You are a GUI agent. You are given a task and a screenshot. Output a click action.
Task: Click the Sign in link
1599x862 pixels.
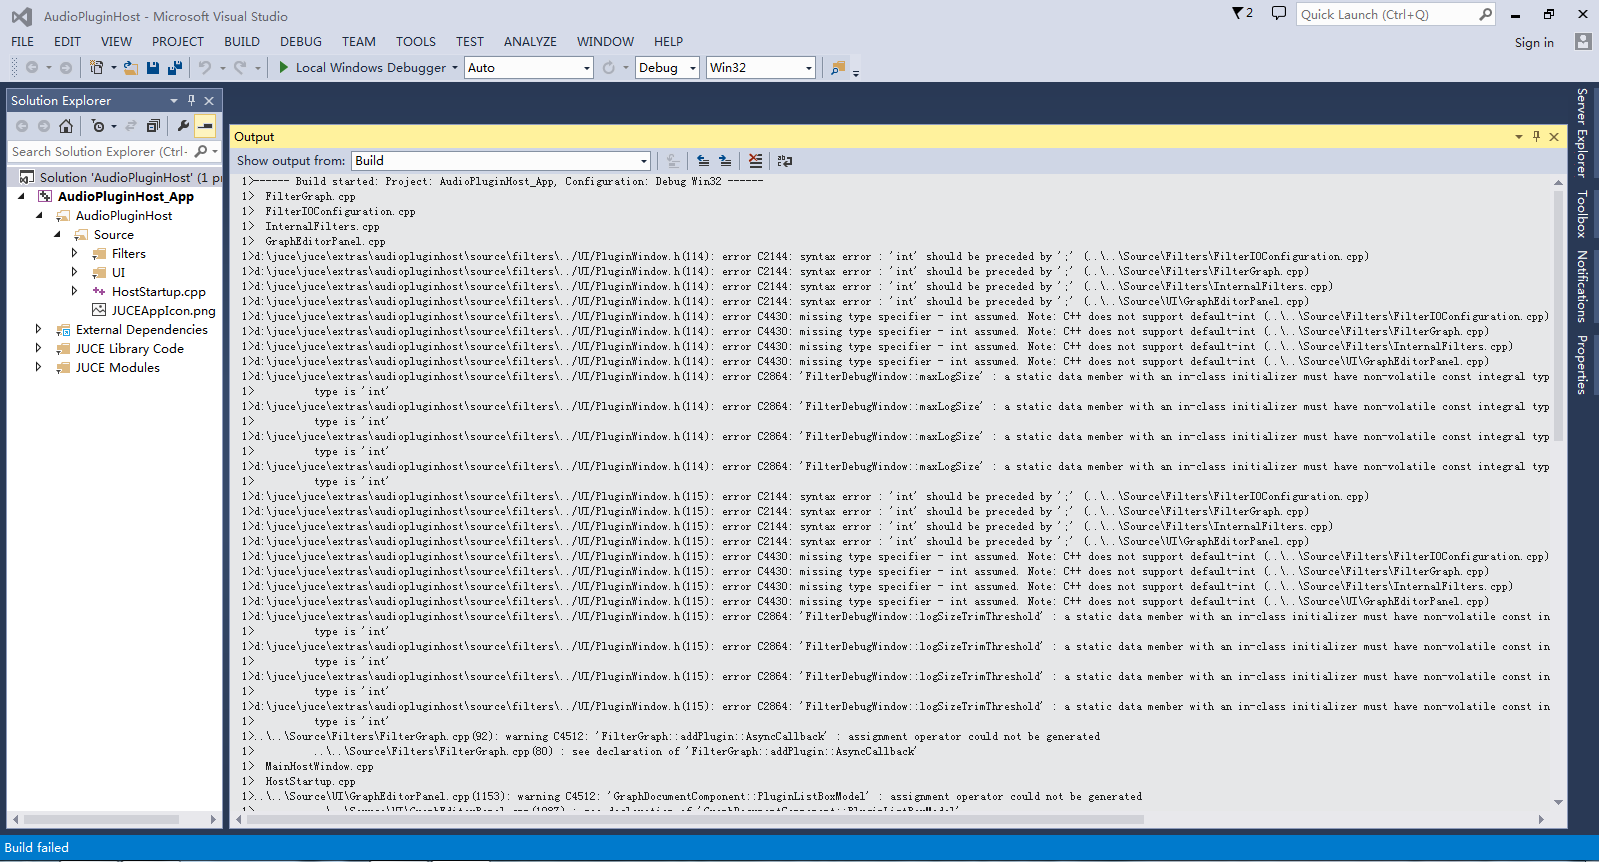(x=1534, y=42)
